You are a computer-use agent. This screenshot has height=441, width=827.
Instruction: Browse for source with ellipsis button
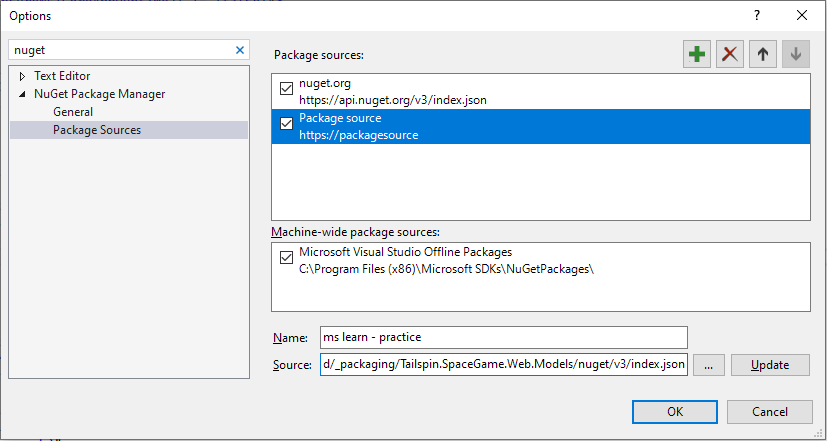click(708, 365)
